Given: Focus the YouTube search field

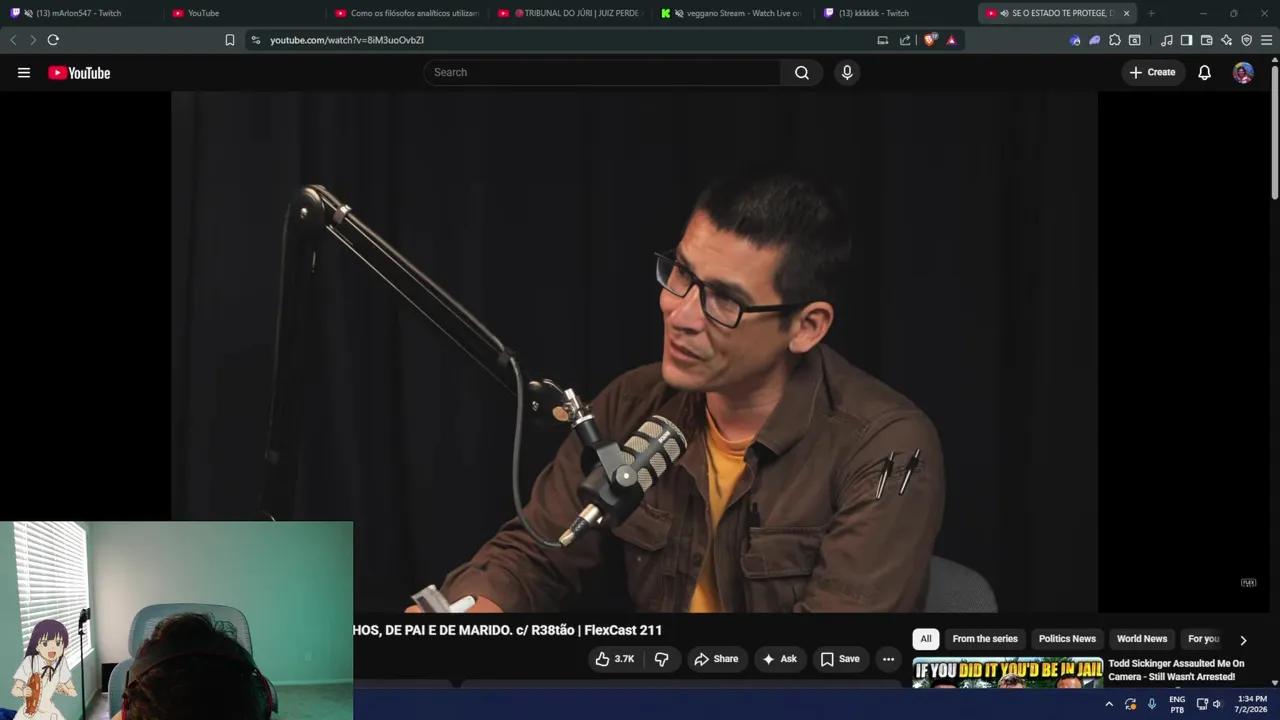Looking at the screenshot, I should click(x=602, y=72).
